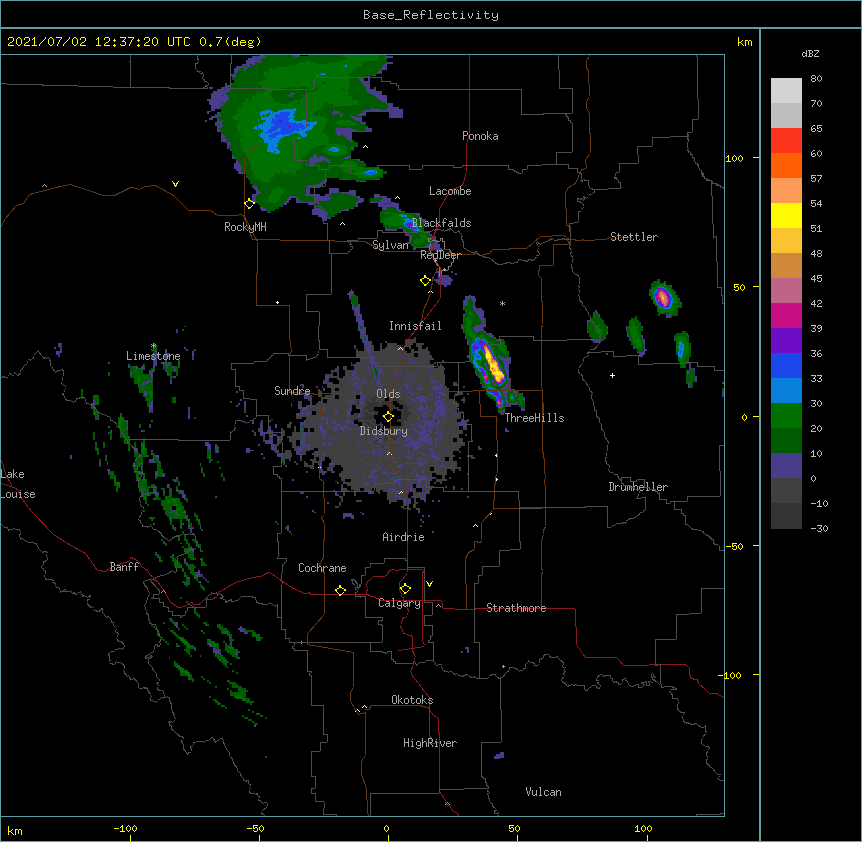Select the white asterisk northeast of Innisfail
Screen dimensions: 862x842
pyautogui.click(x=502, y=303)
